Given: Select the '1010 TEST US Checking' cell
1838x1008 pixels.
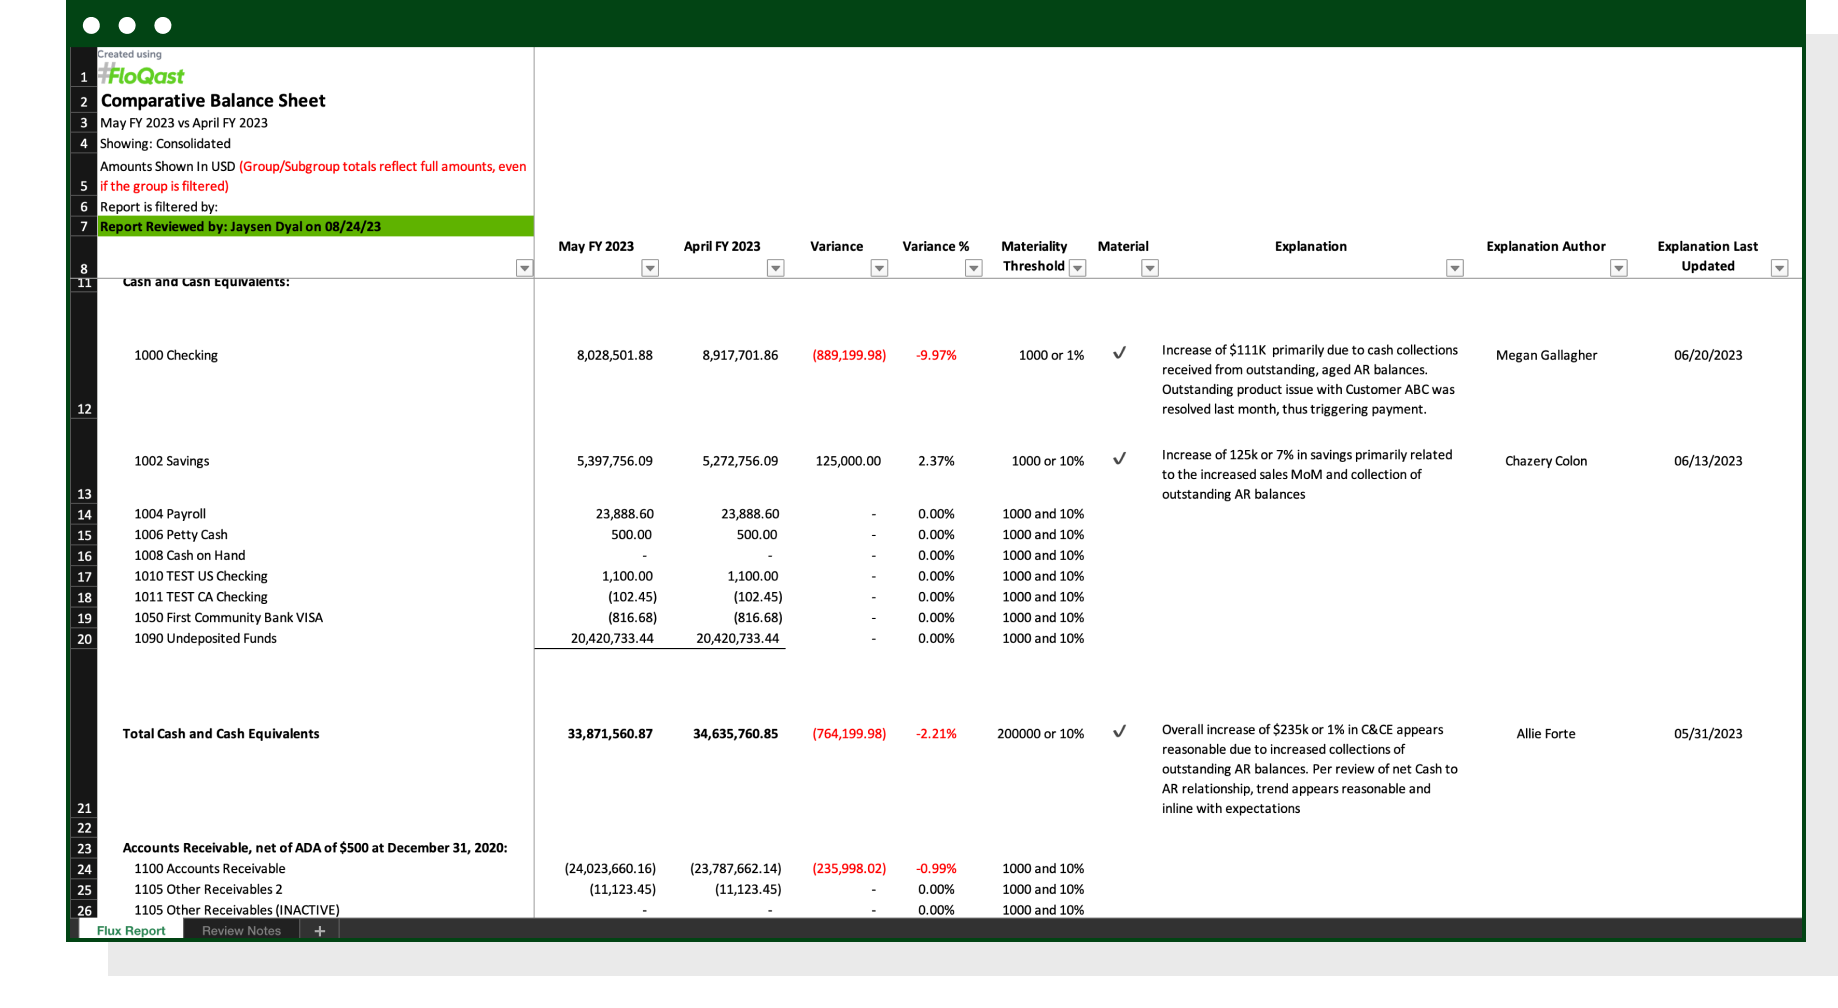Looking at the screenshot, I should [x=201, y=577].
